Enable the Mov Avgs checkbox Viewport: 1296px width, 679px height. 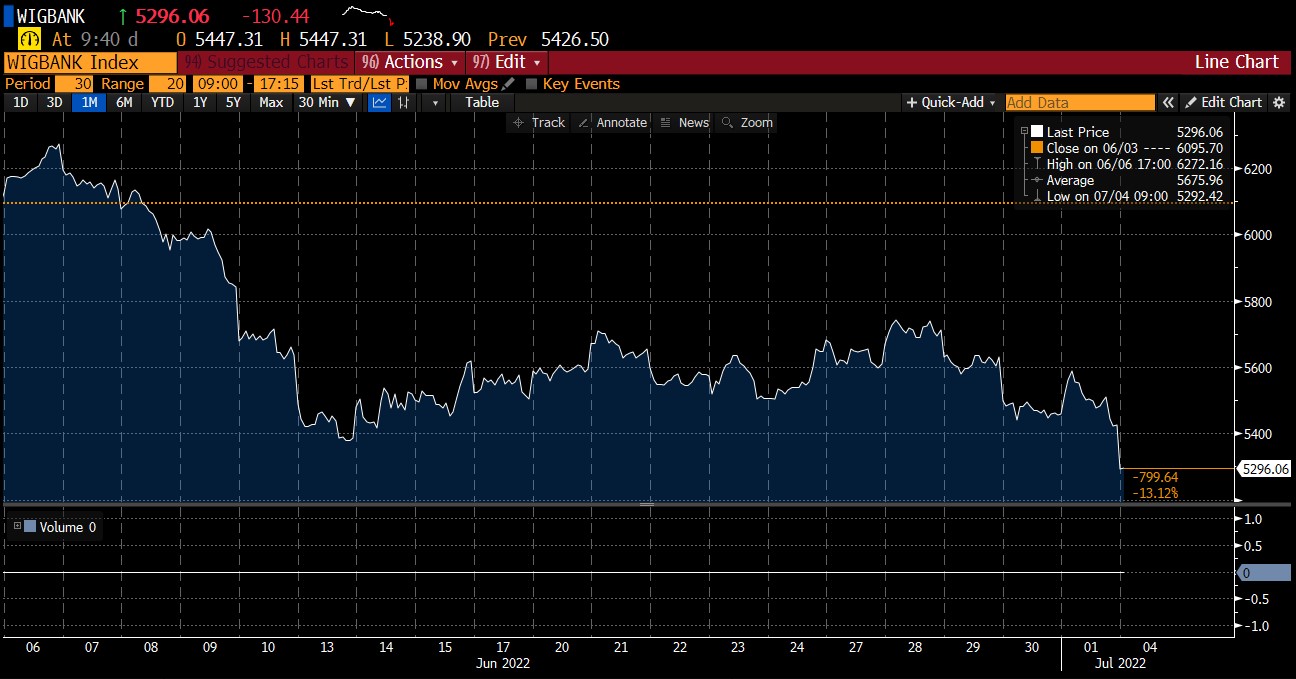click(421, 84)
